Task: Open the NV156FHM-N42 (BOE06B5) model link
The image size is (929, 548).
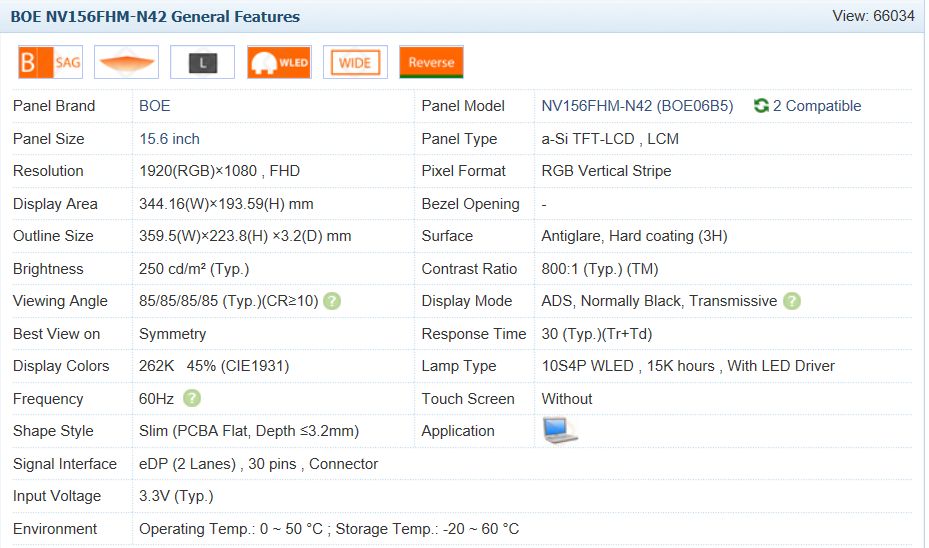Action: click(x=638, y=106)
